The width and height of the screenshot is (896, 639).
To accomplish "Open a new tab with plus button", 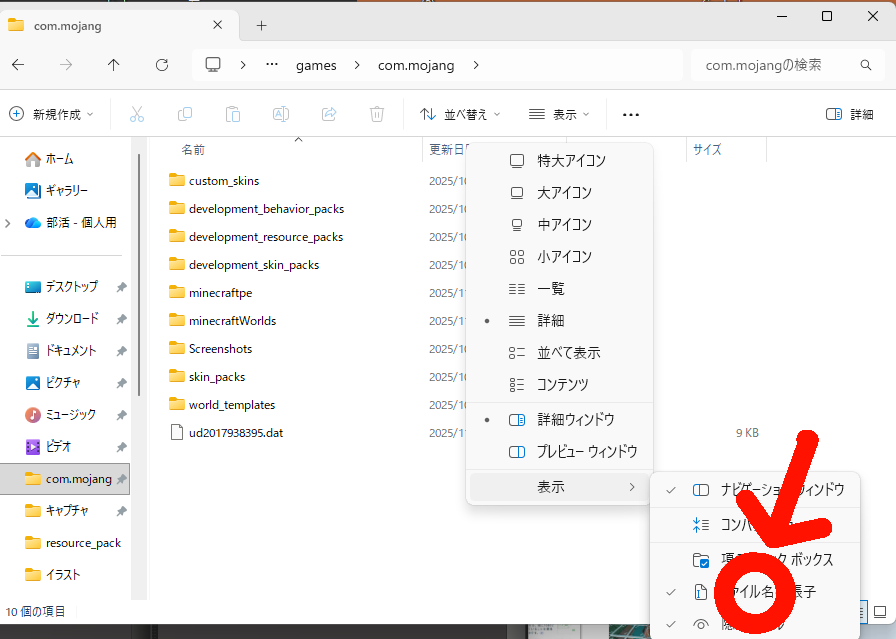I will point(261,25).
